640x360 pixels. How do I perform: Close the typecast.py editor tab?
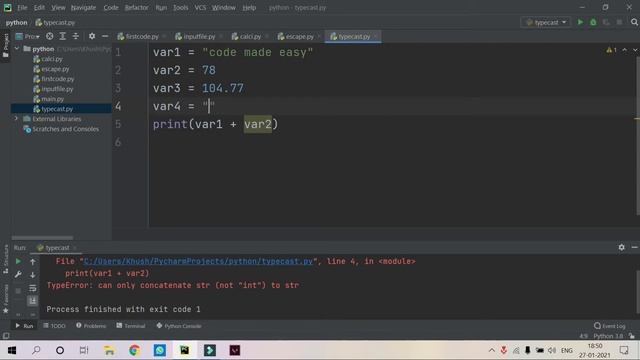tap(376, 36)
